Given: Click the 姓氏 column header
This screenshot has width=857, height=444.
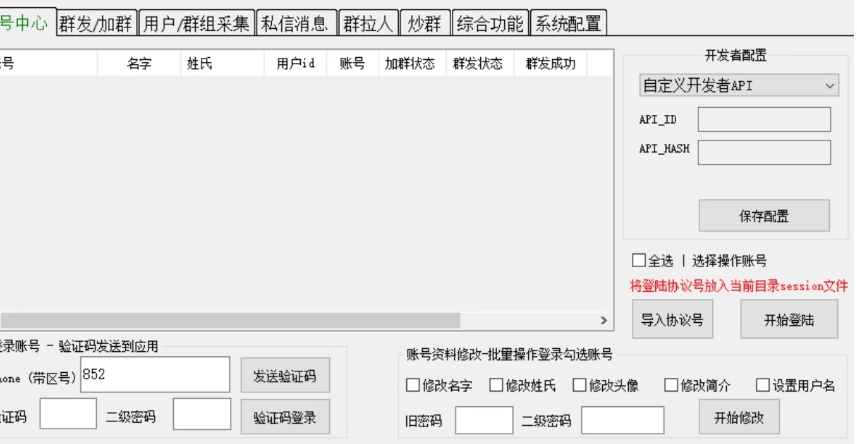Looking at the screenshot, I should pyautogui.click(x=222, y=64).
